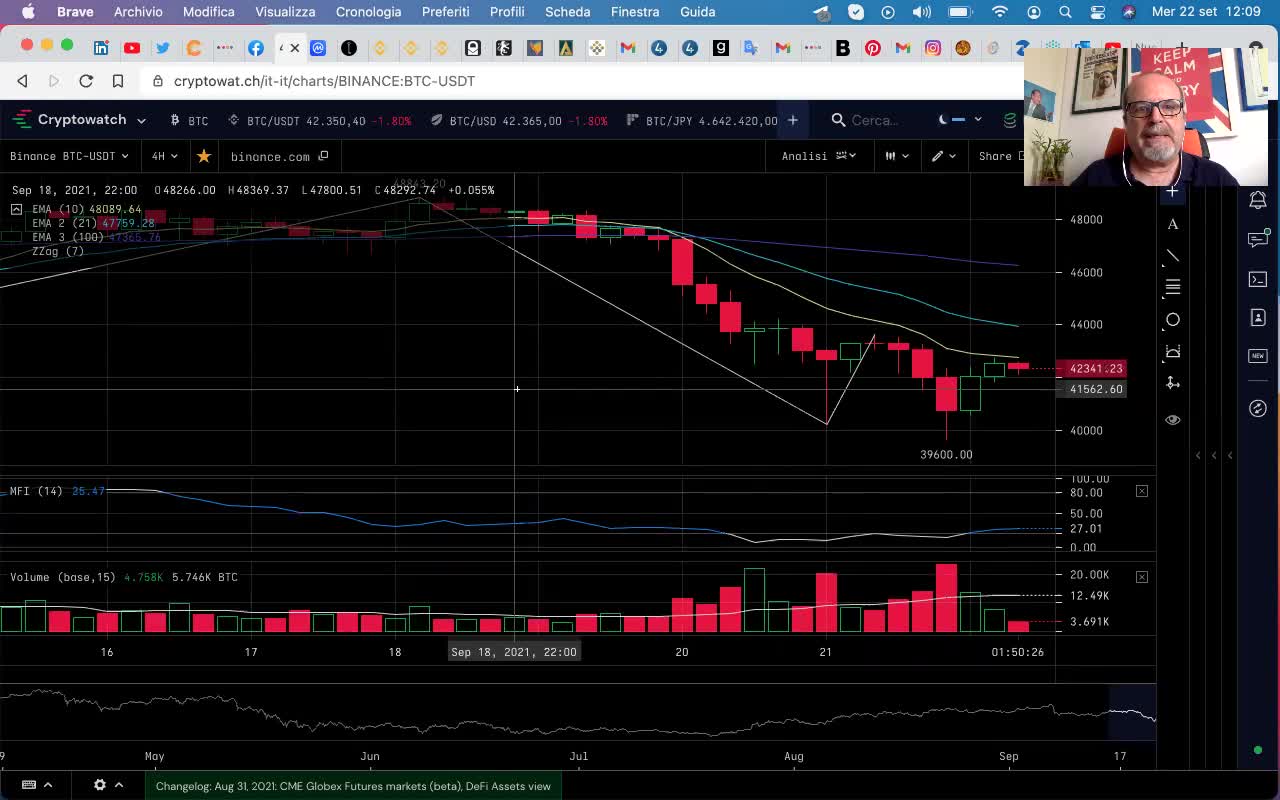
Task: Click the Volume (base,15) indicator label
Action: [63, 577]
